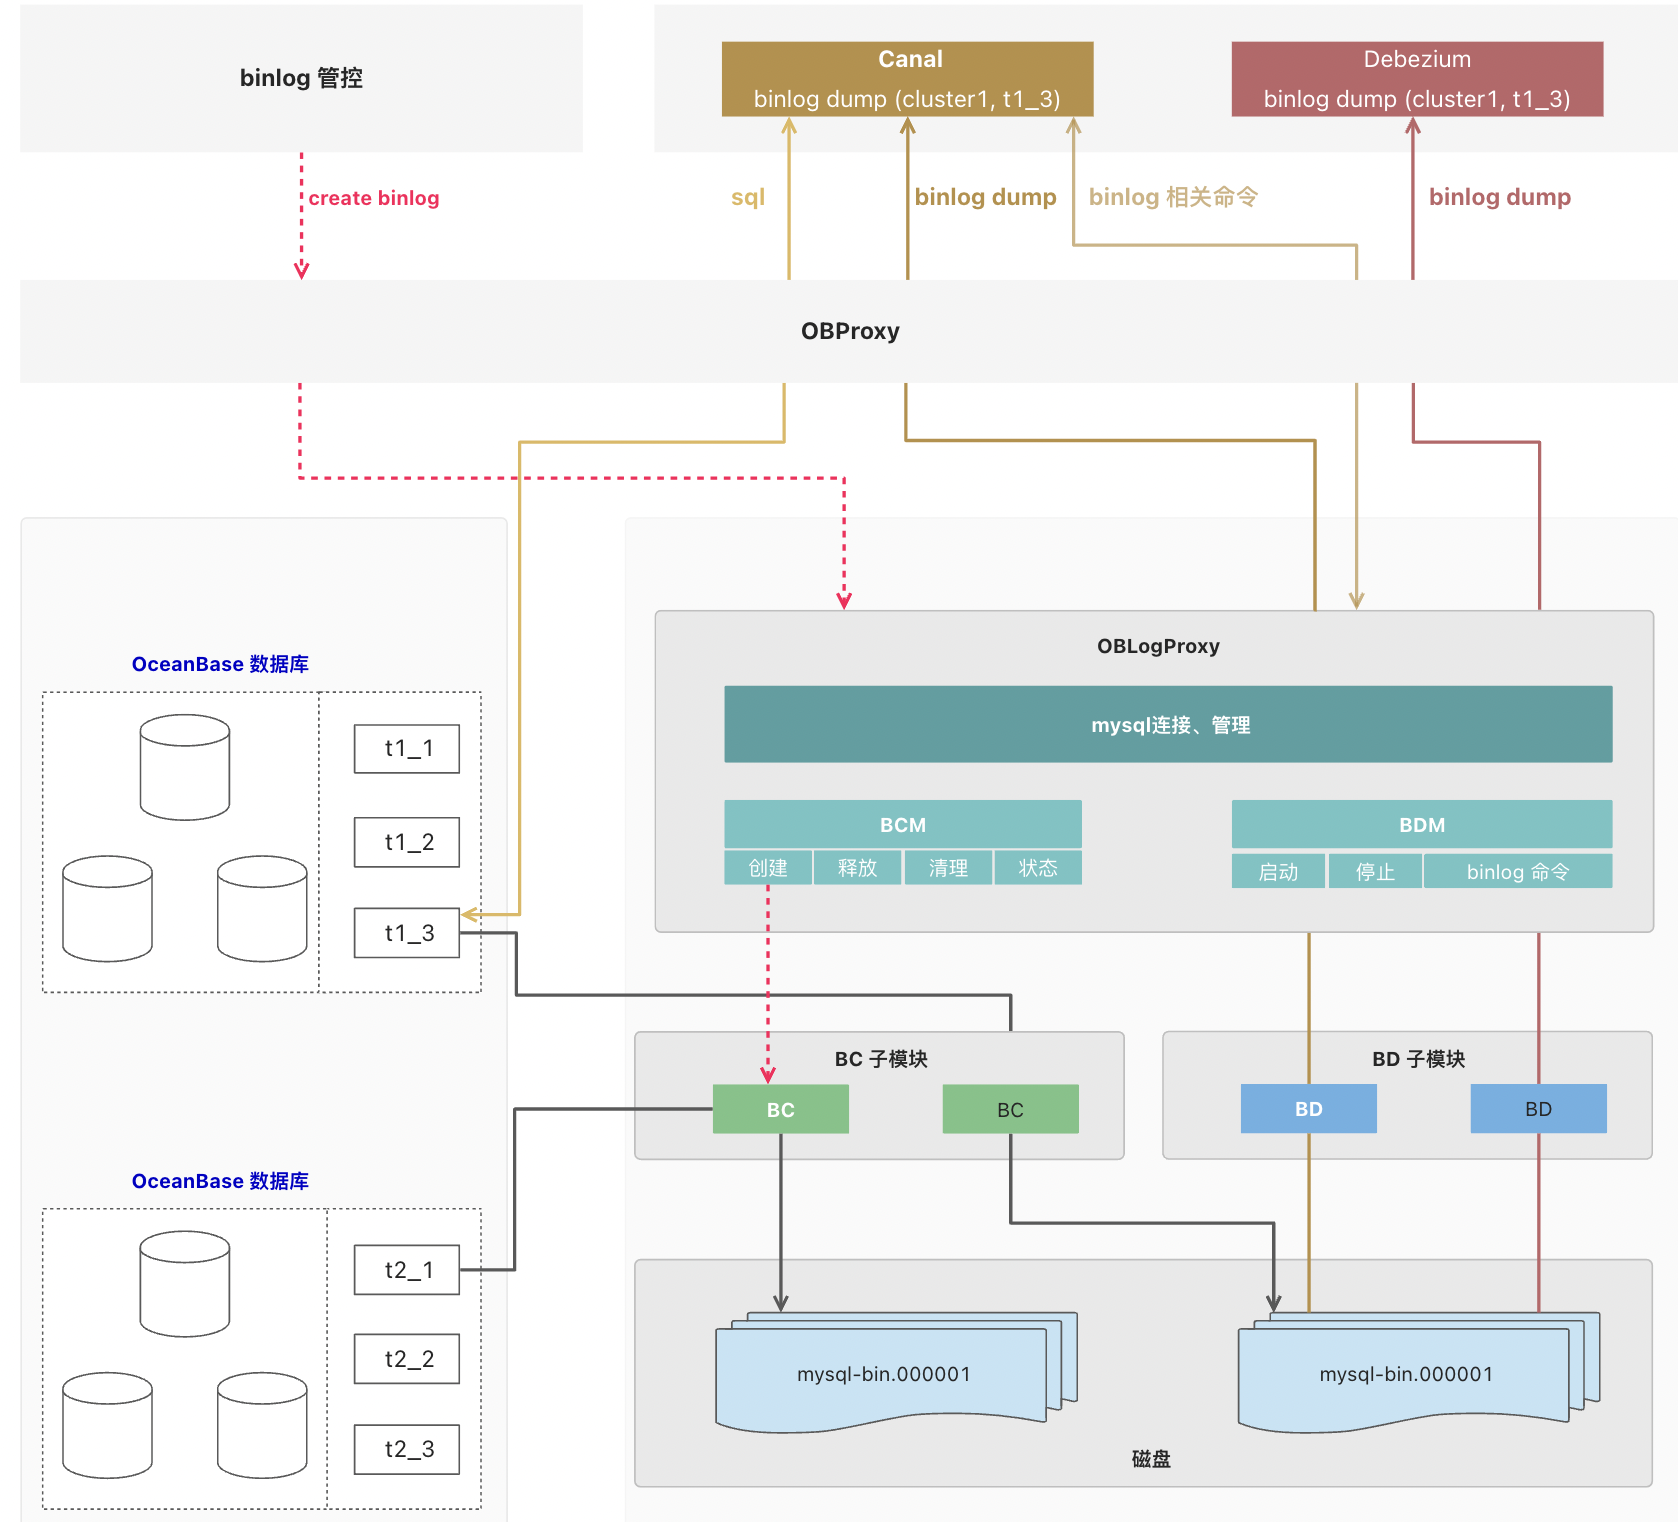Image resolution: width=1678 pixels, height=1522 pixels.
Task: Toggle the 启动 option under BDM
Action: (1278, 871)
